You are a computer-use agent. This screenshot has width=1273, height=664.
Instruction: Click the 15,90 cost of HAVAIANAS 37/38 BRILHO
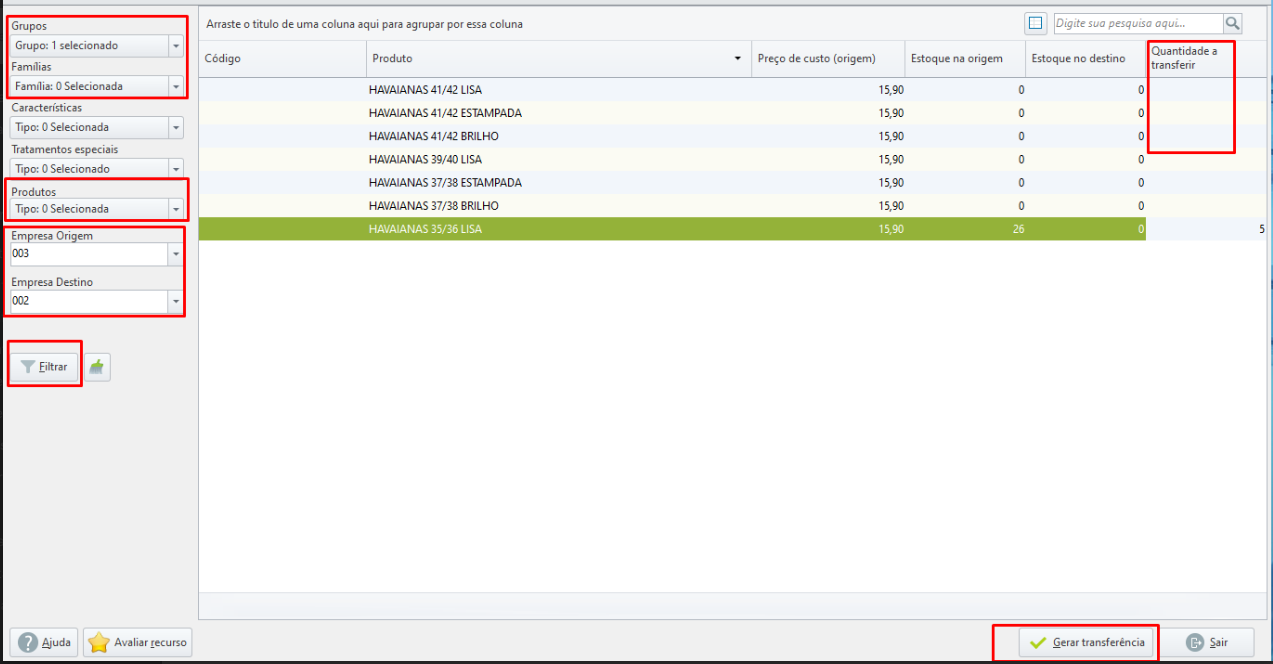(891, 206)
